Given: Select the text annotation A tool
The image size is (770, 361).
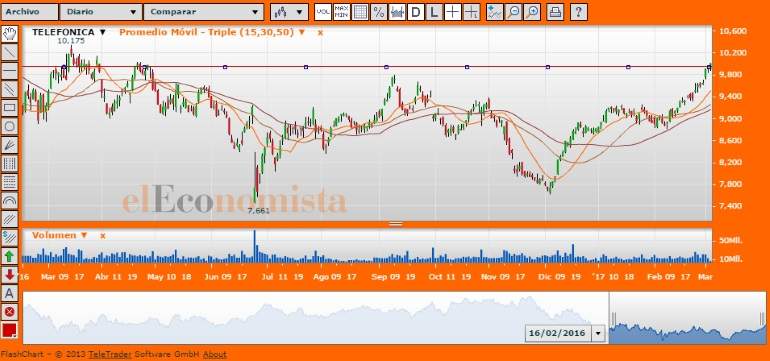Looking at the screenshot, I should click(9, 293).
